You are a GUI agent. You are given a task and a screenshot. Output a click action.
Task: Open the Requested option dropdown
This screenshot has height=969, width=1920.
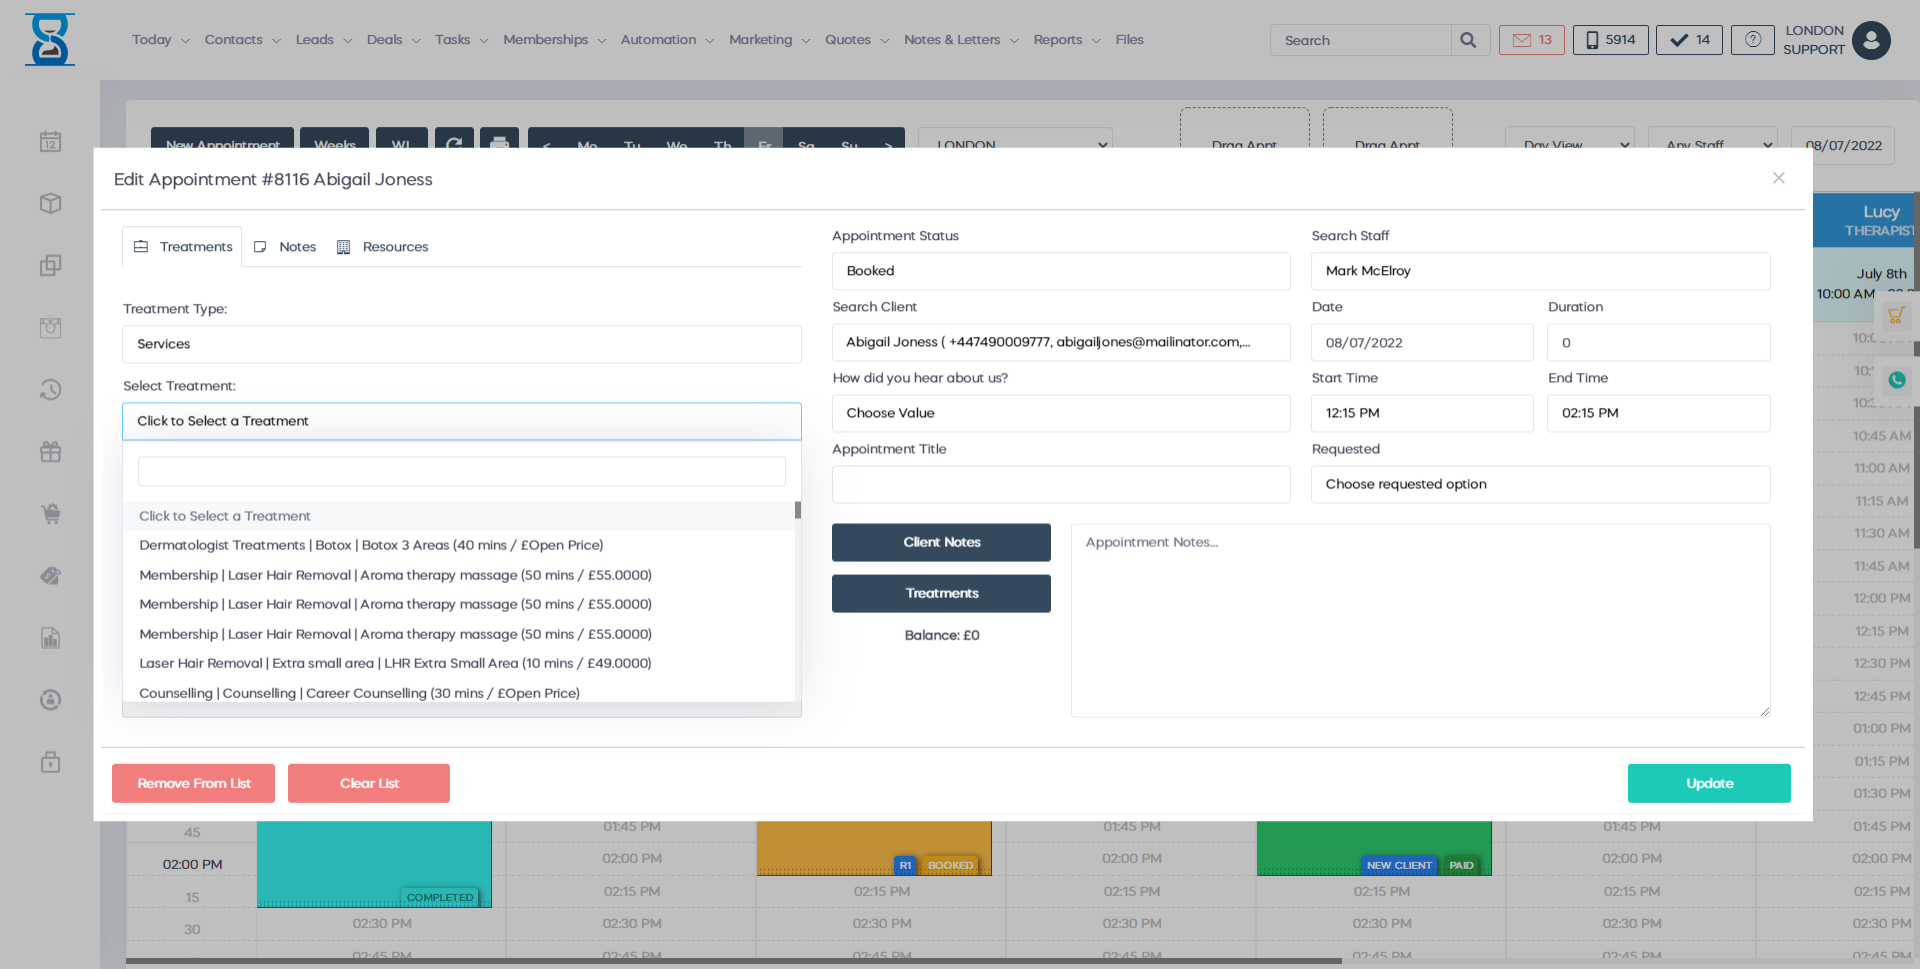point(1539,484)
